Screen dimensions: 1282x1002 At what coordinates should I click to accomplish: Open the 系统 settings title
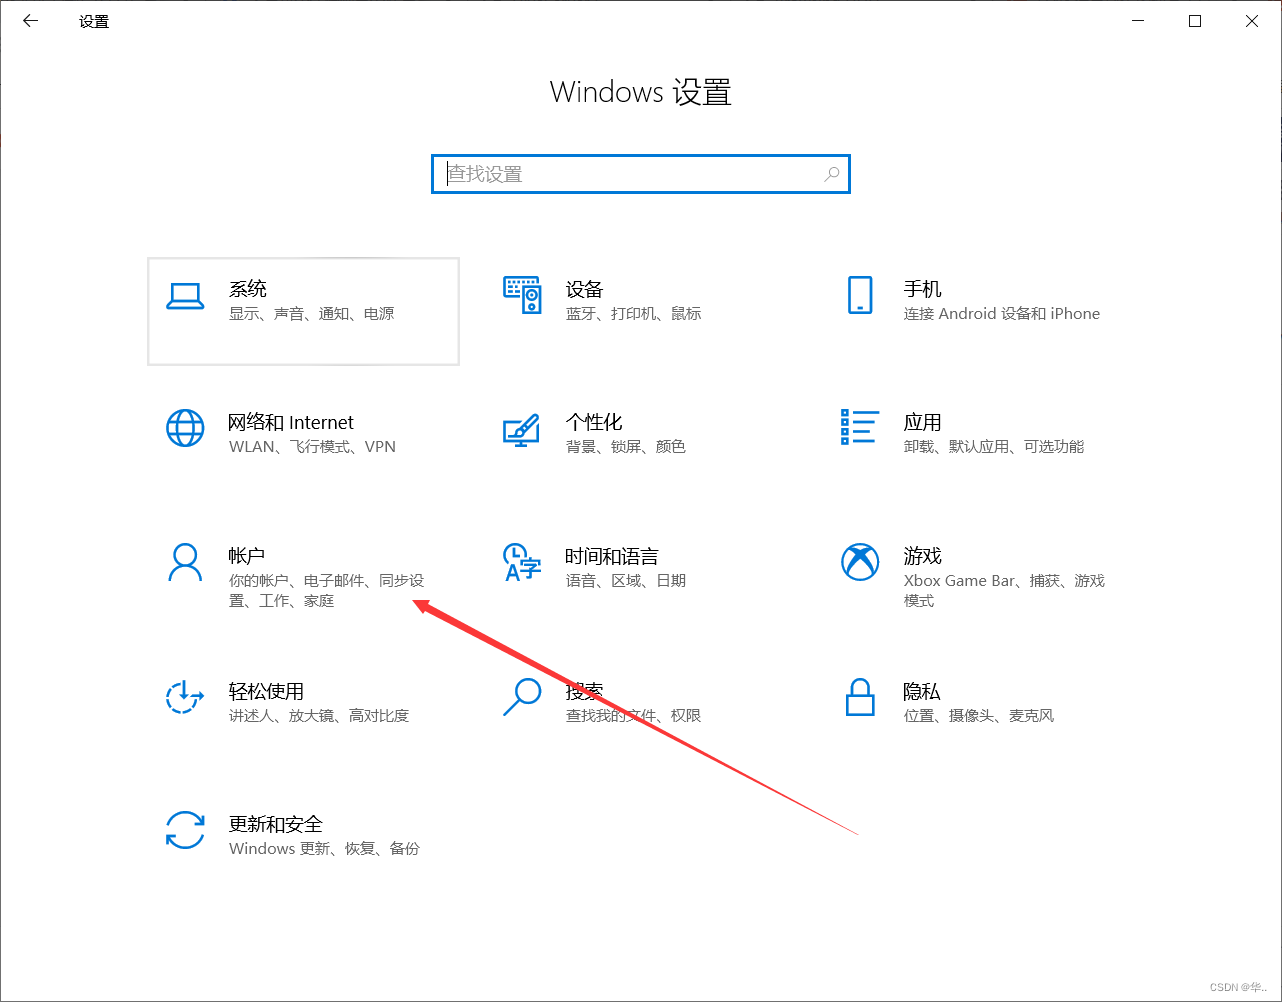click(248, 289)
